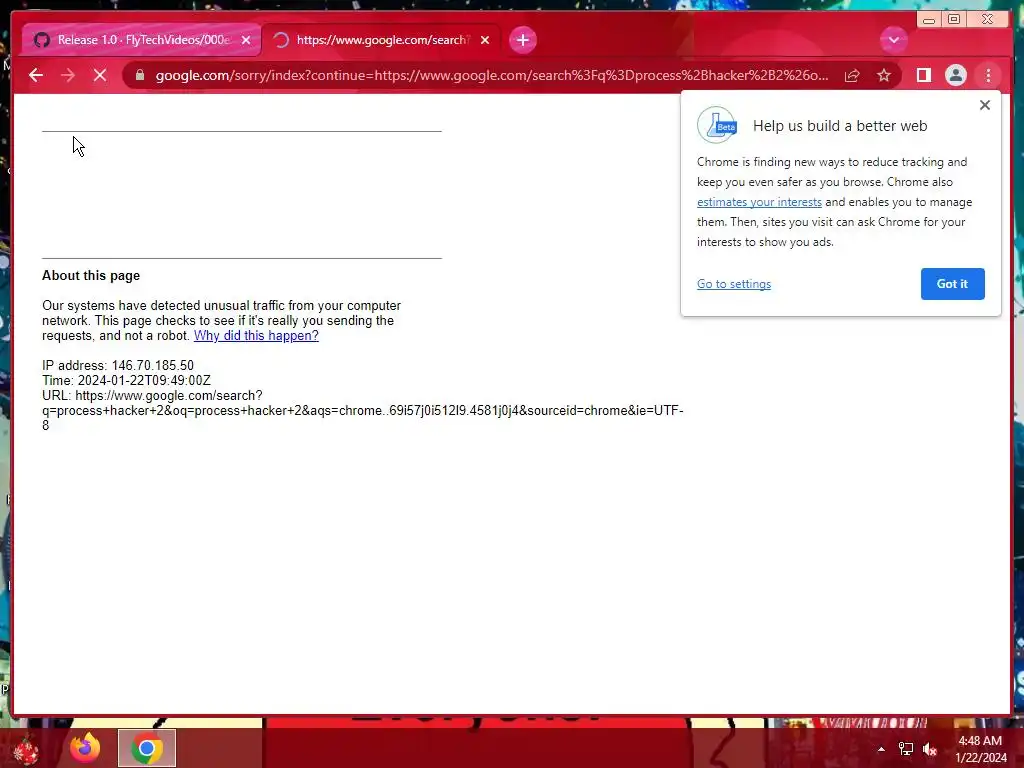The width and height of the screenshot is (1024, 768).
Task: Open the taskbar clock 4:48 AM
Action: [980, 749]
